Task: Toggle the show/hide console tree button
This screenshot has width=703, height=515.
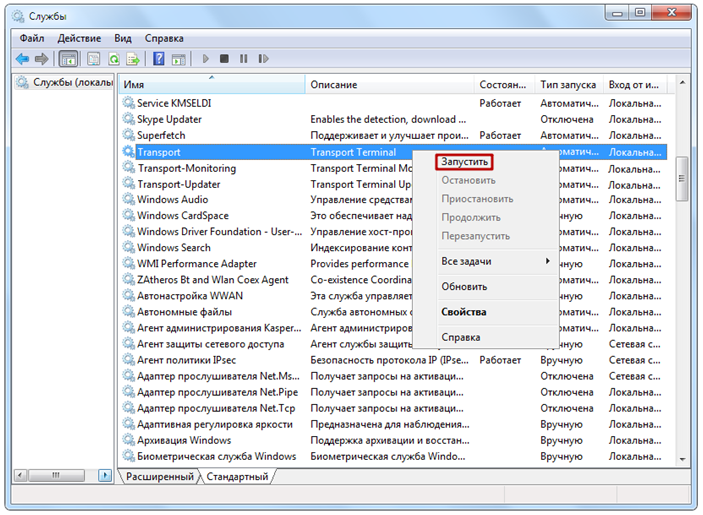Action: (69, 59)
